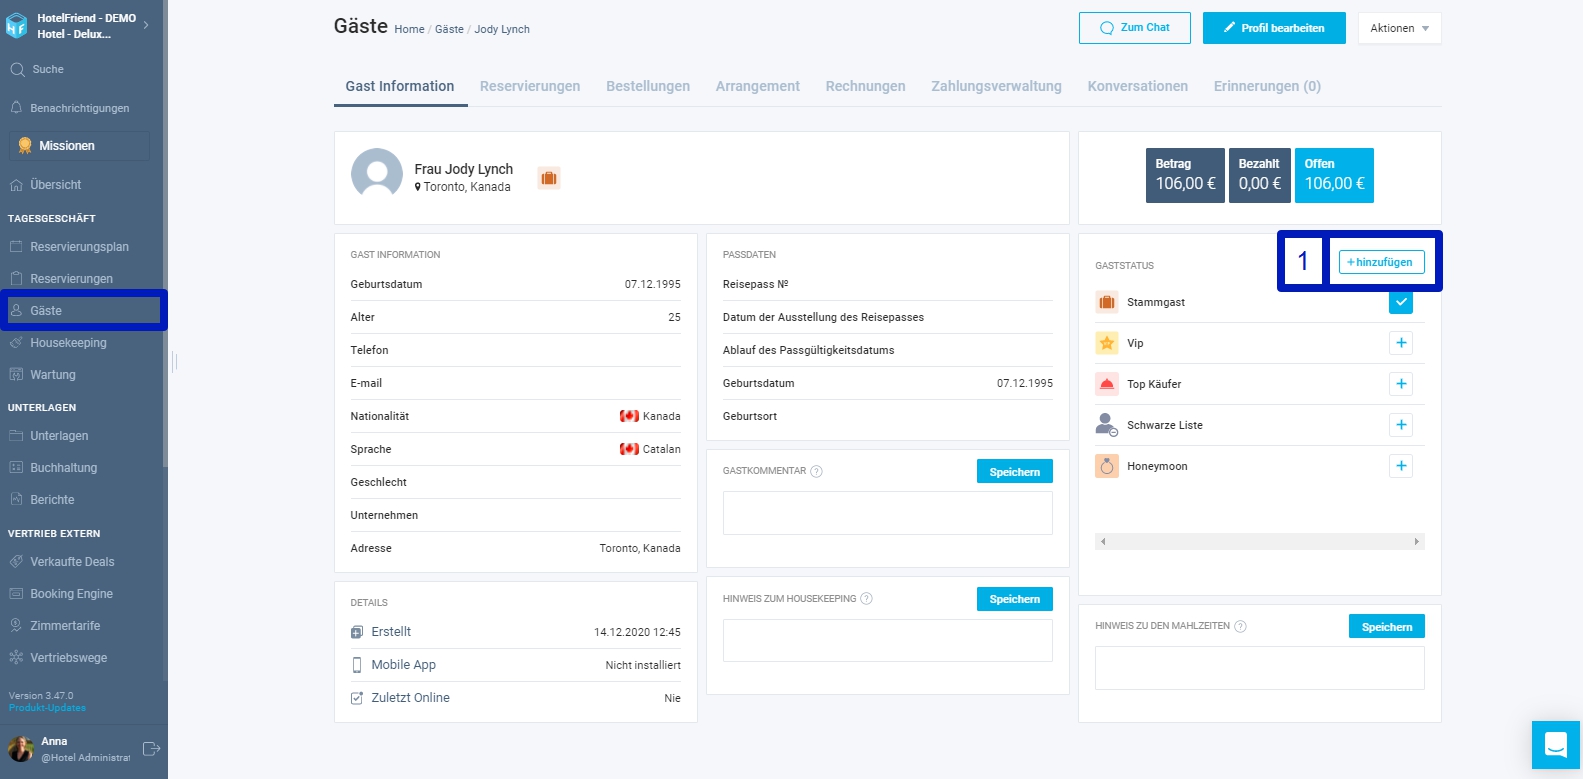1583x779 pixels.
Task: Open the search icon in sidebar
Action: (x=17, y=69)
